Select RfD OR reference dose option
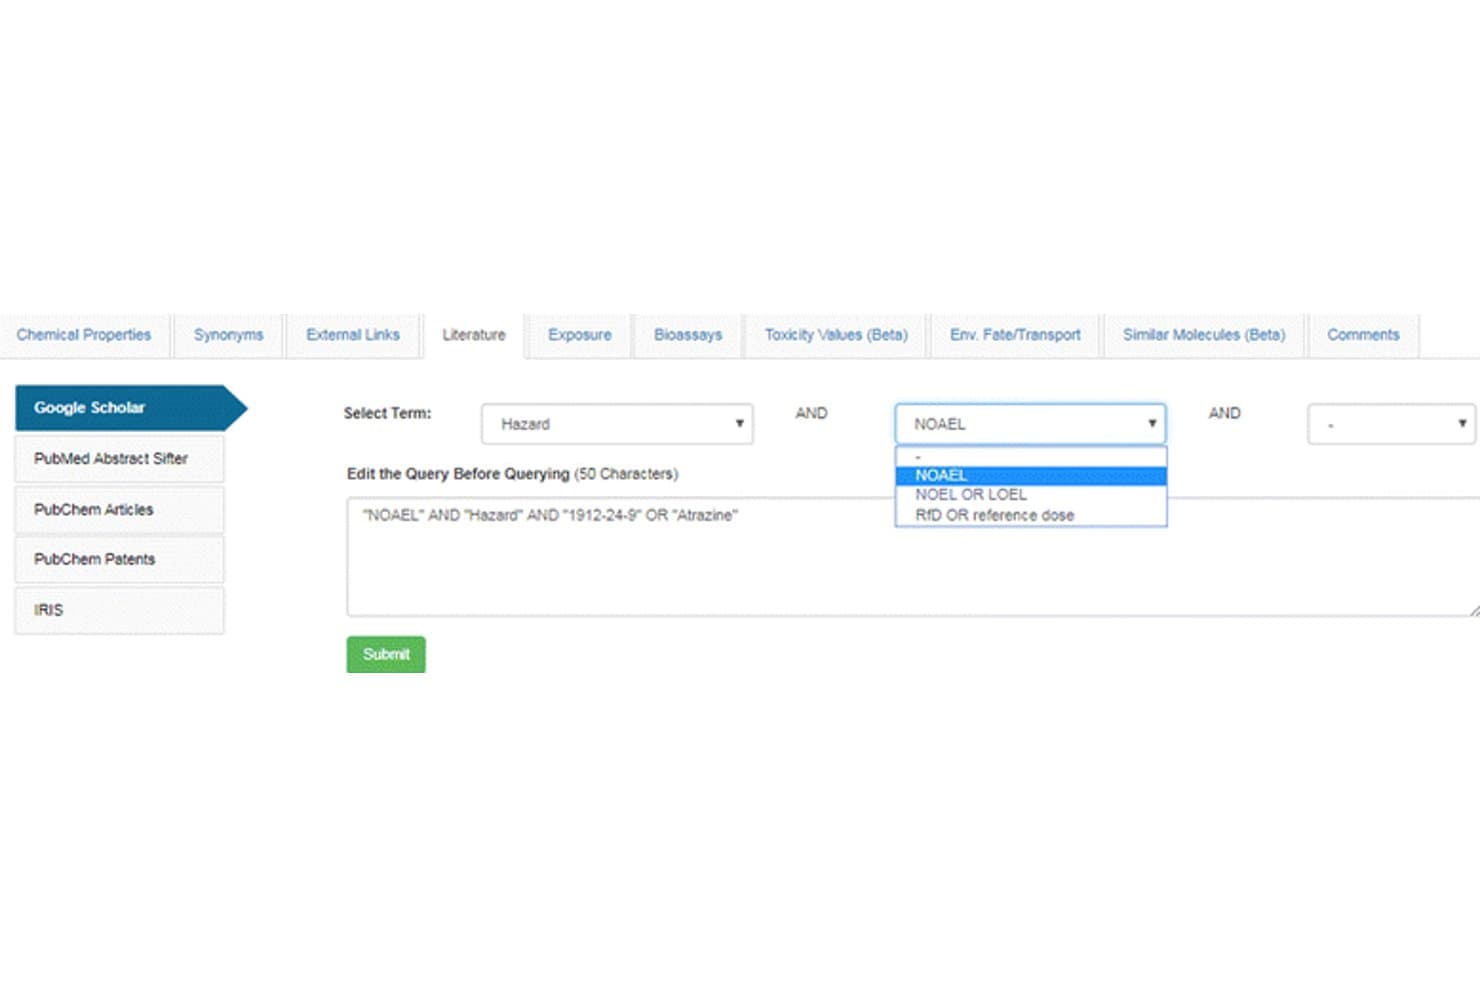Screen dimensions: 1480x987 (1031, 515)
